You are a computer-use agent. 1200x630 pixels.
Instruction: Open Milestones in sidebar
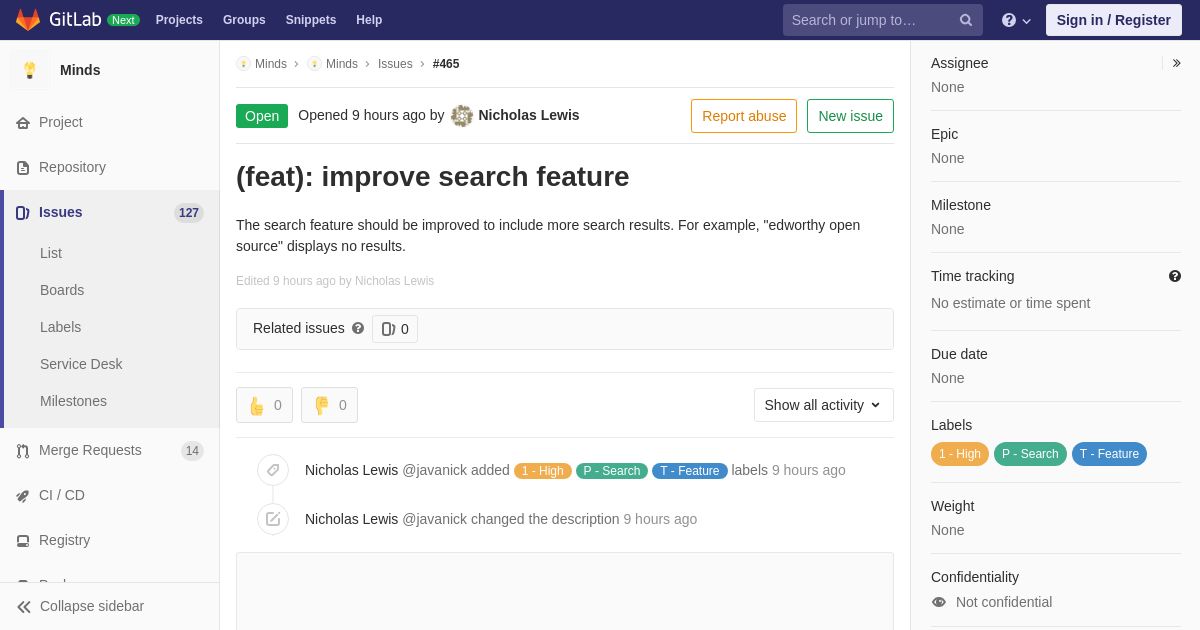[73, 401]
